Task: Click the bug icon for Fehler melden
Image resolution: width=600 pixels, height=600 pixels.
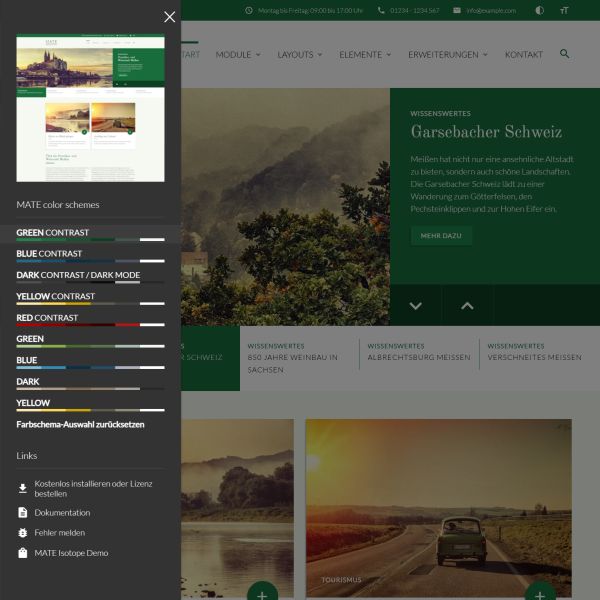Action: (23, 533)
